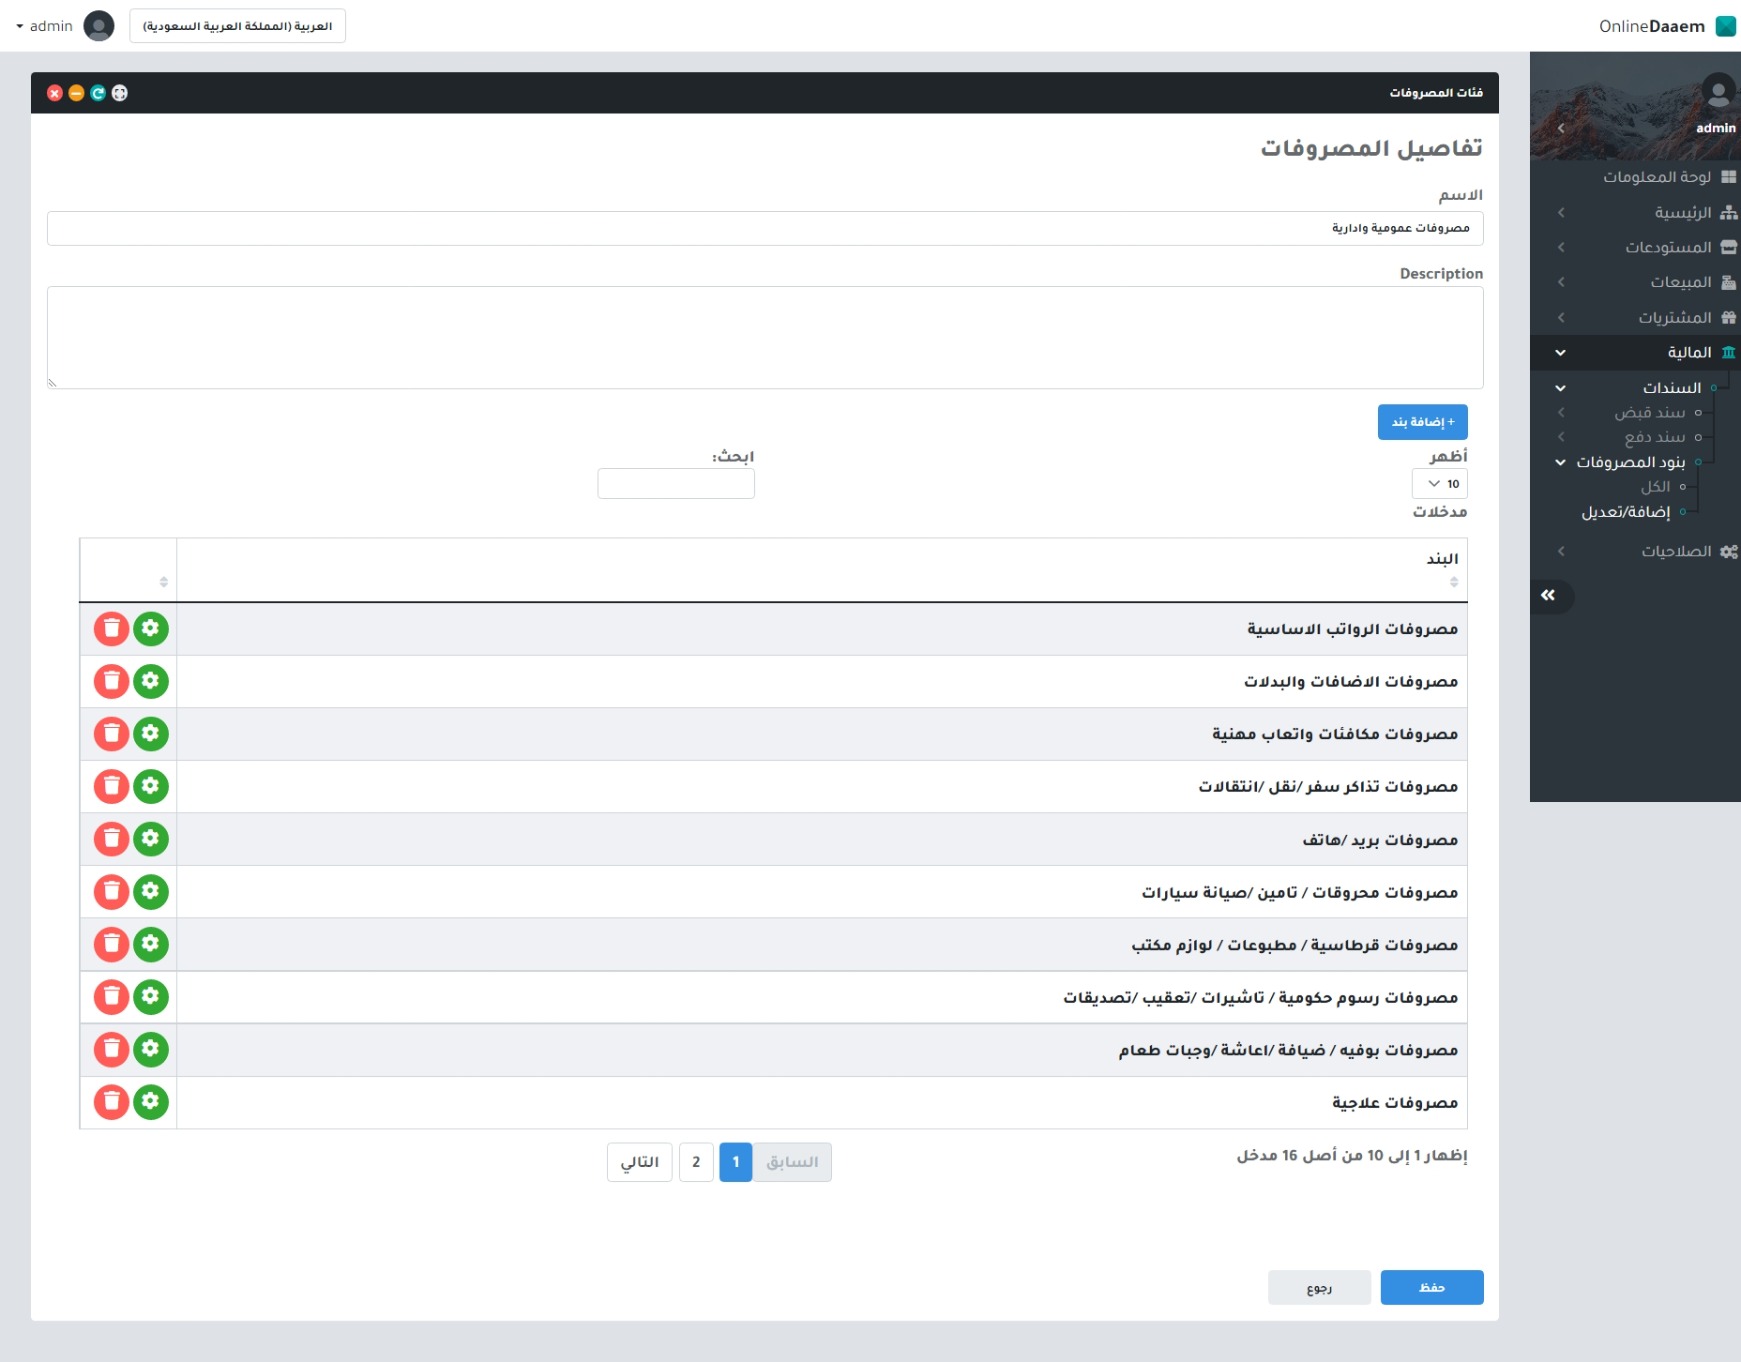Delete the مصروفات علاجية row with the trash icon
The height and width of the screenshot is (1362, 1741).
pos(111,1102)
